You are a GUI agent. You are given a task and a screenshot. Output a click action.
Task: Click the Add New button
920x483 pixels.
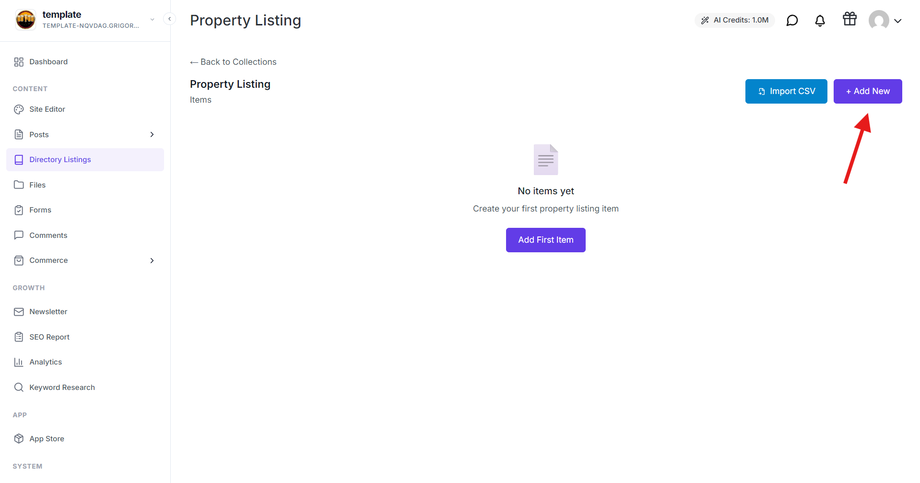click(867, 91)
